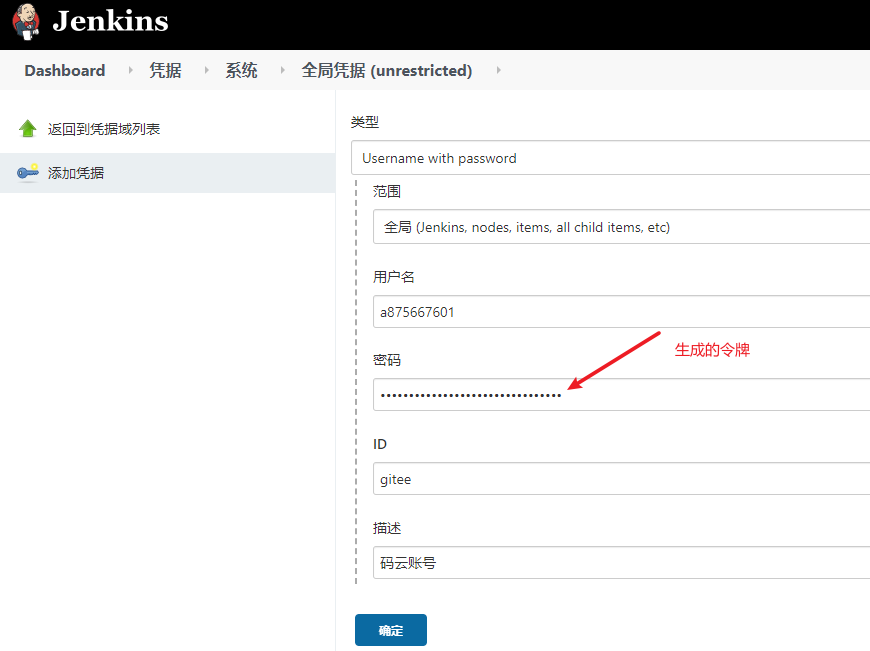Go to Dashboard breadcrumb
The height and width of the screenshot is (651, 870).
tap(65, 70)
